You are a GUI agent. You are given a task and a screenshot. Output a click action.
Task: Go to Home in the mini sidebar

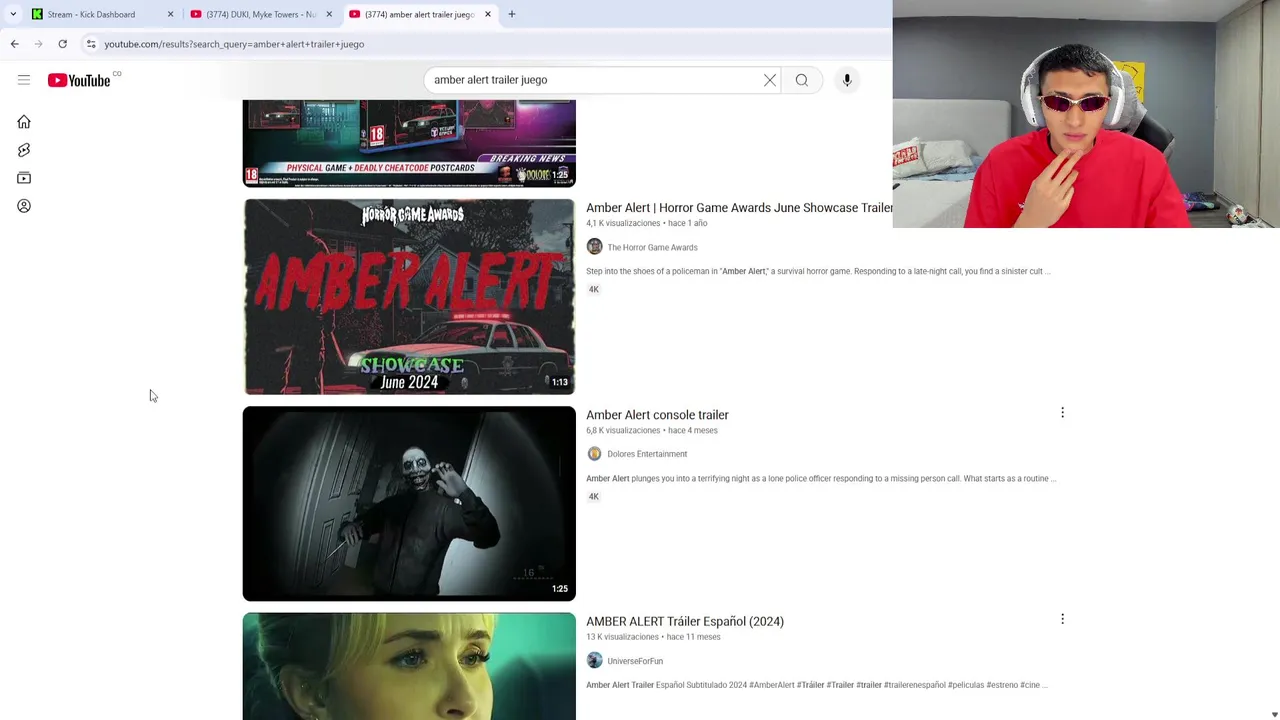[24, 122]
